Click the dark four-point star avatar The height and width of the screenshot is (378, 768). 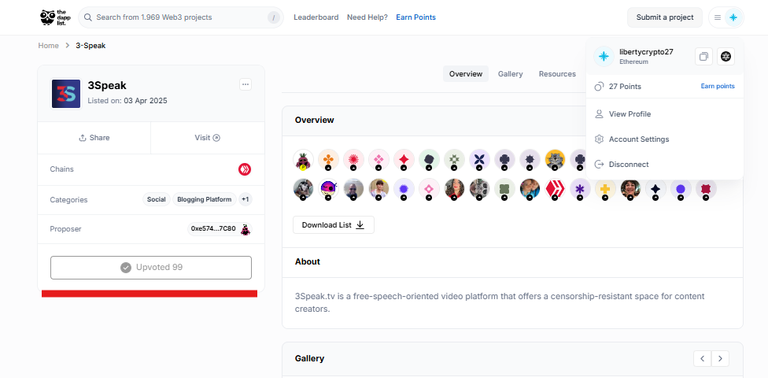tap(655, 189)
